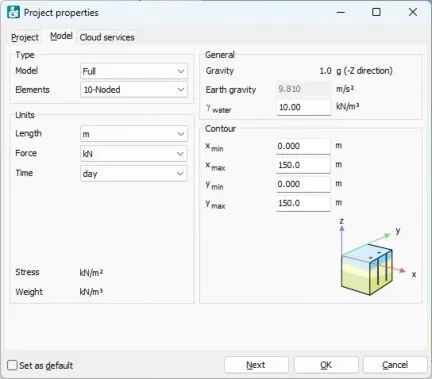Open the Cloud services tab
This screenshot has height=379, width=432.
click(107, 37)
